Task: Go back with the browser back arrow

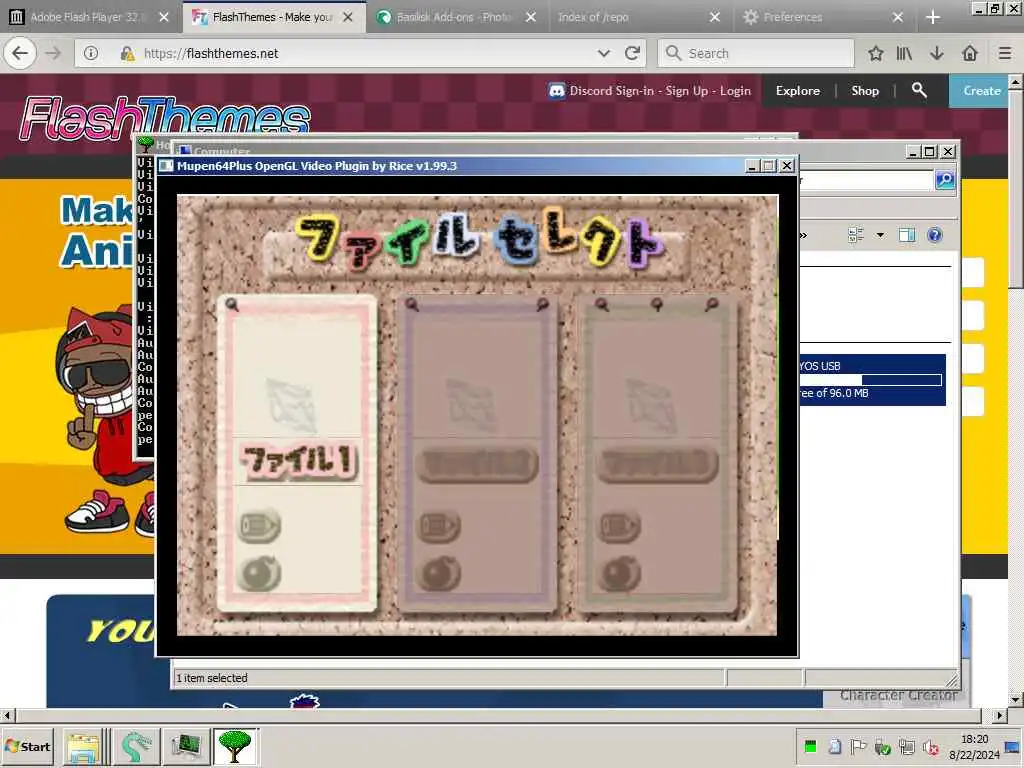Action: point(20,53)
